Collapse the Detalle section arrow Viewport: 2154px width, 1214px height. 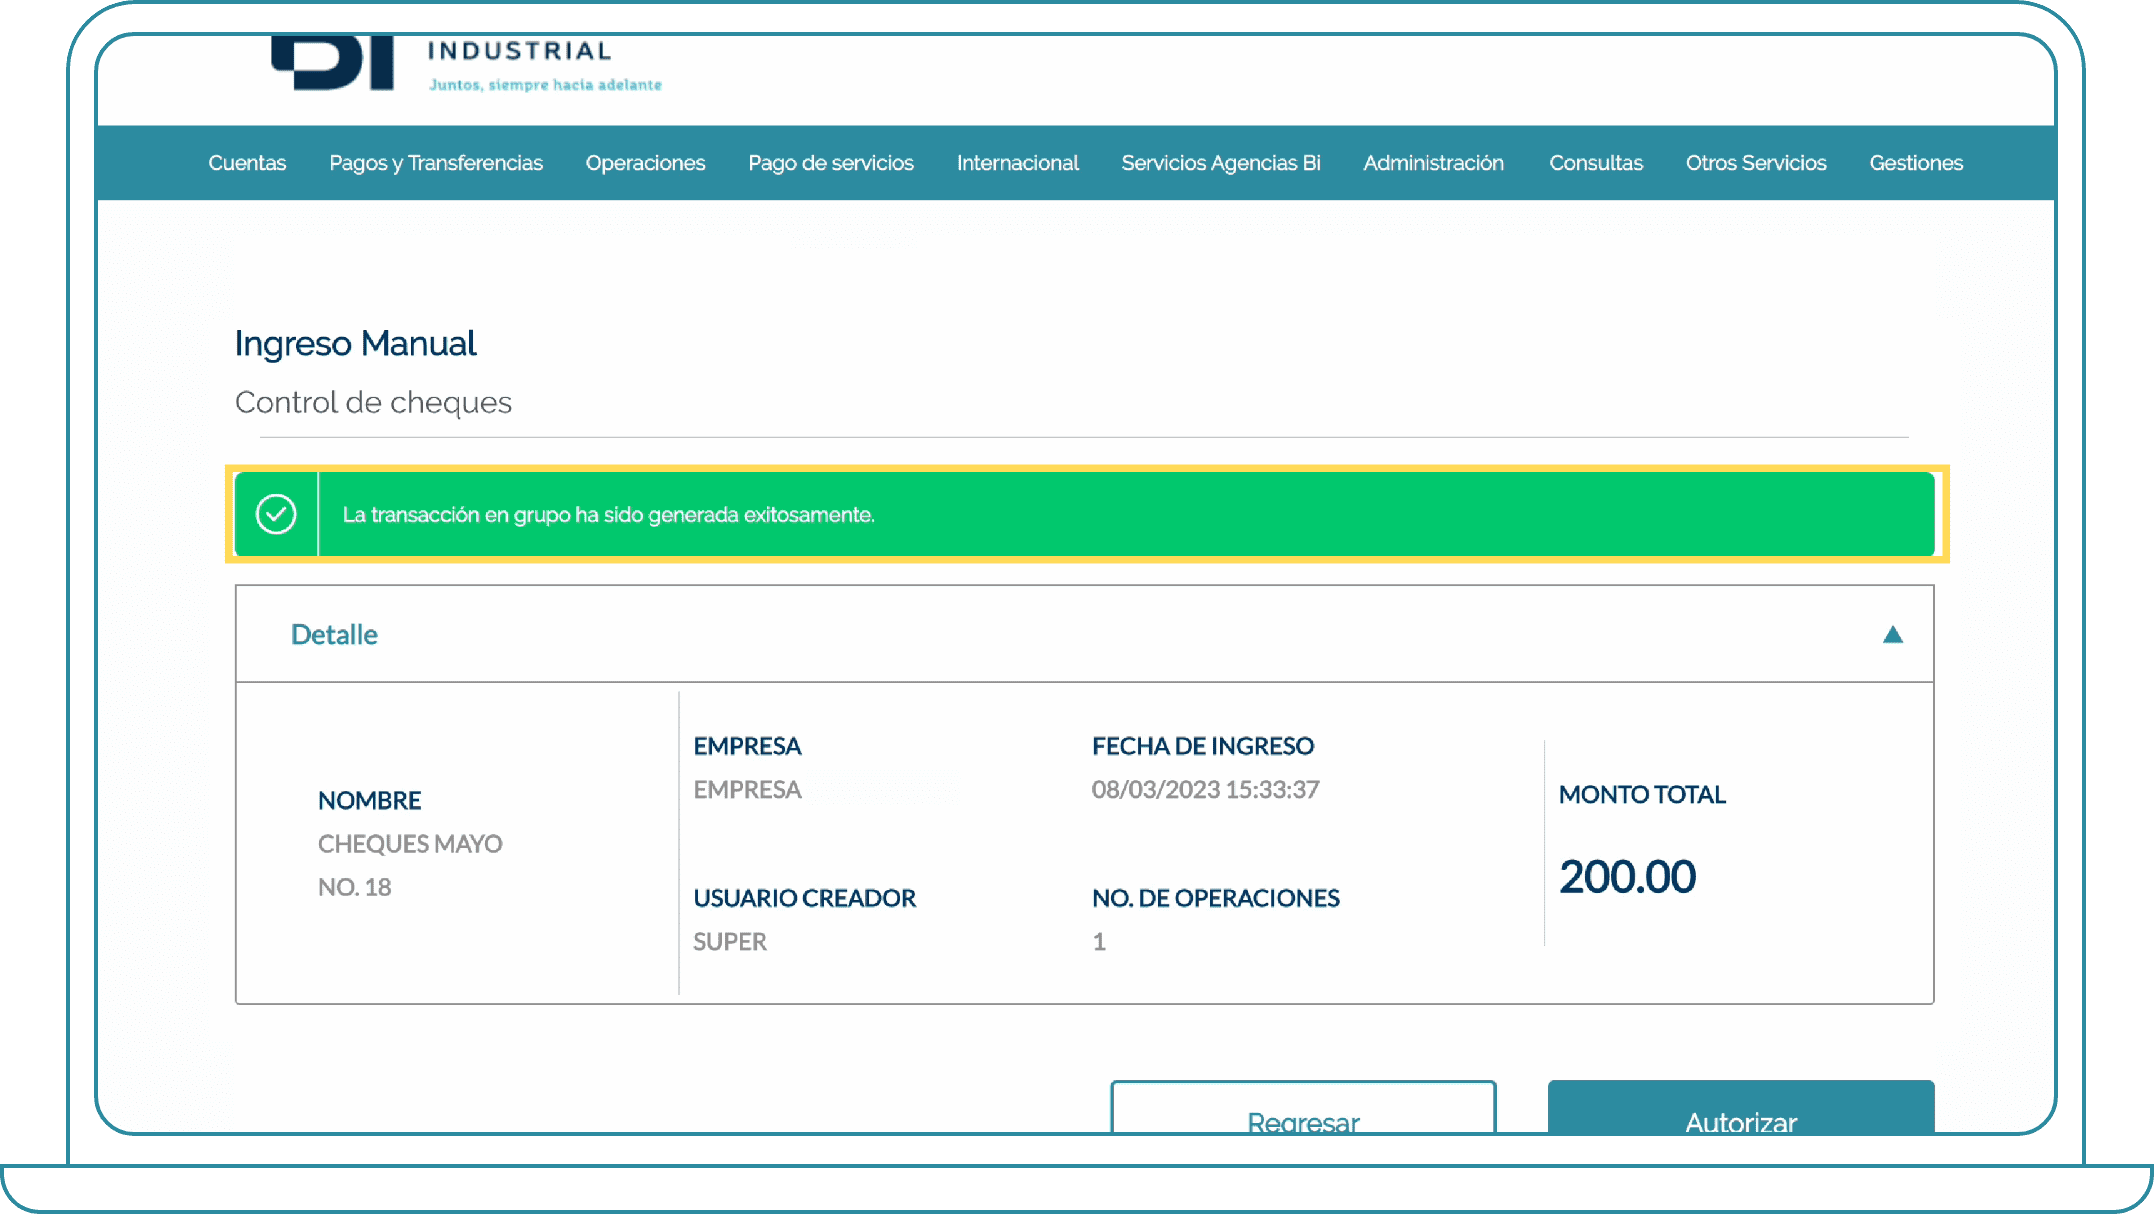click(x=1892, y=635)
